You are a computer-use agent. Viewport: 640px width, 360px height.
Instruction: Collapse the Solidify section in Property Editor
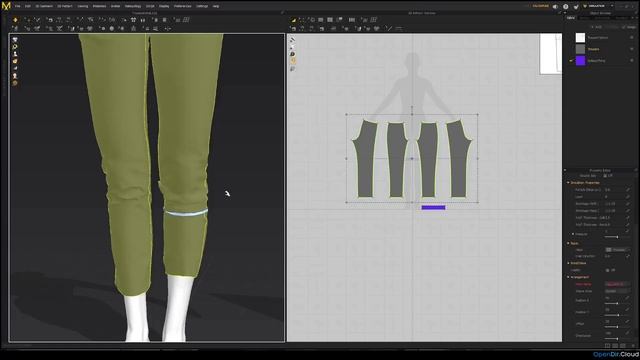(568, 263)
